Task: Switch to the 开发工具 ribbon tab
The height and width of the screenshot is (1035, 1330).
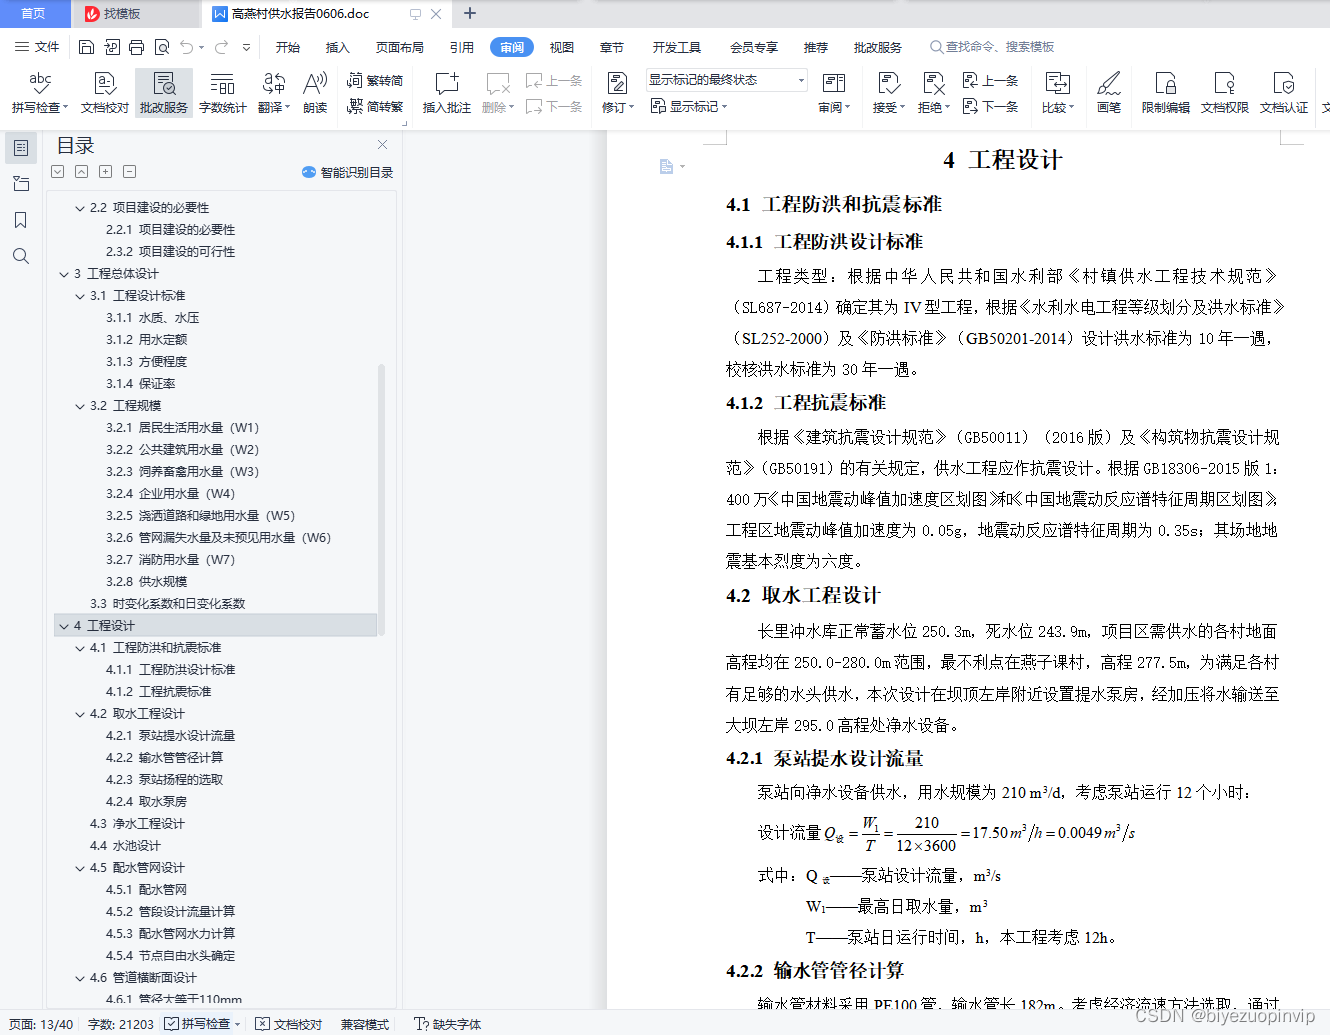Action: pos(677,47)
